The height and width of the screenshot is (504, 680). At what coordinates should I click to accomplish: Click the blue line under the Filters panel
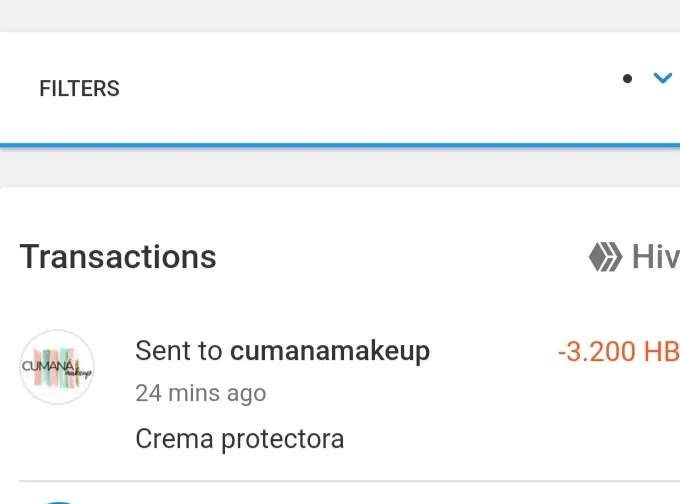click(340, 145)
